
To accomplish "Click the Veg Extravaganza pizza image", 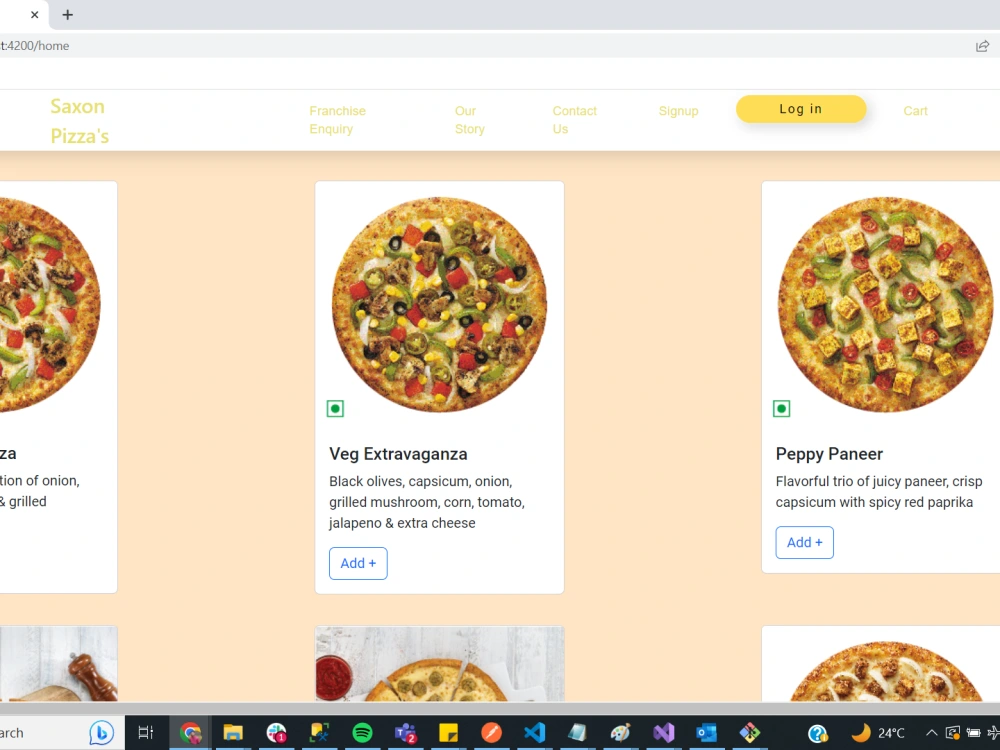I will pyautogui.click(x=439, y=304).
